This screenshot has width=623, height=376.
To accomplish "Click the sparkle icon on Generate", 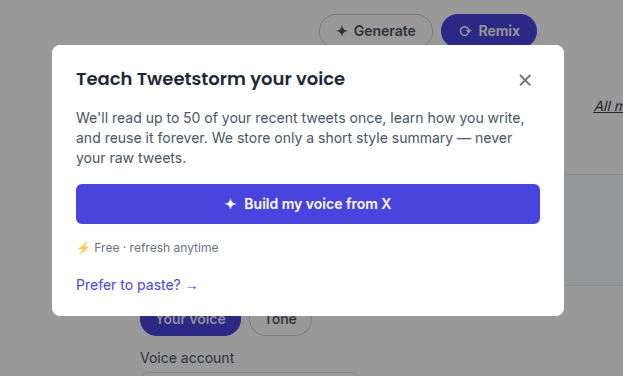I will coord(342,31).
